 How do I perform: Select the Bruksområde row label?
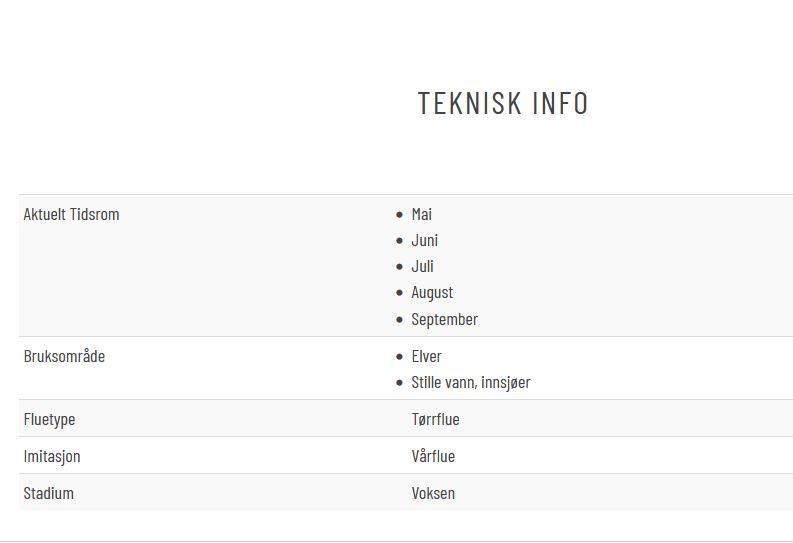pyautogui.click(x=64, y=356)
